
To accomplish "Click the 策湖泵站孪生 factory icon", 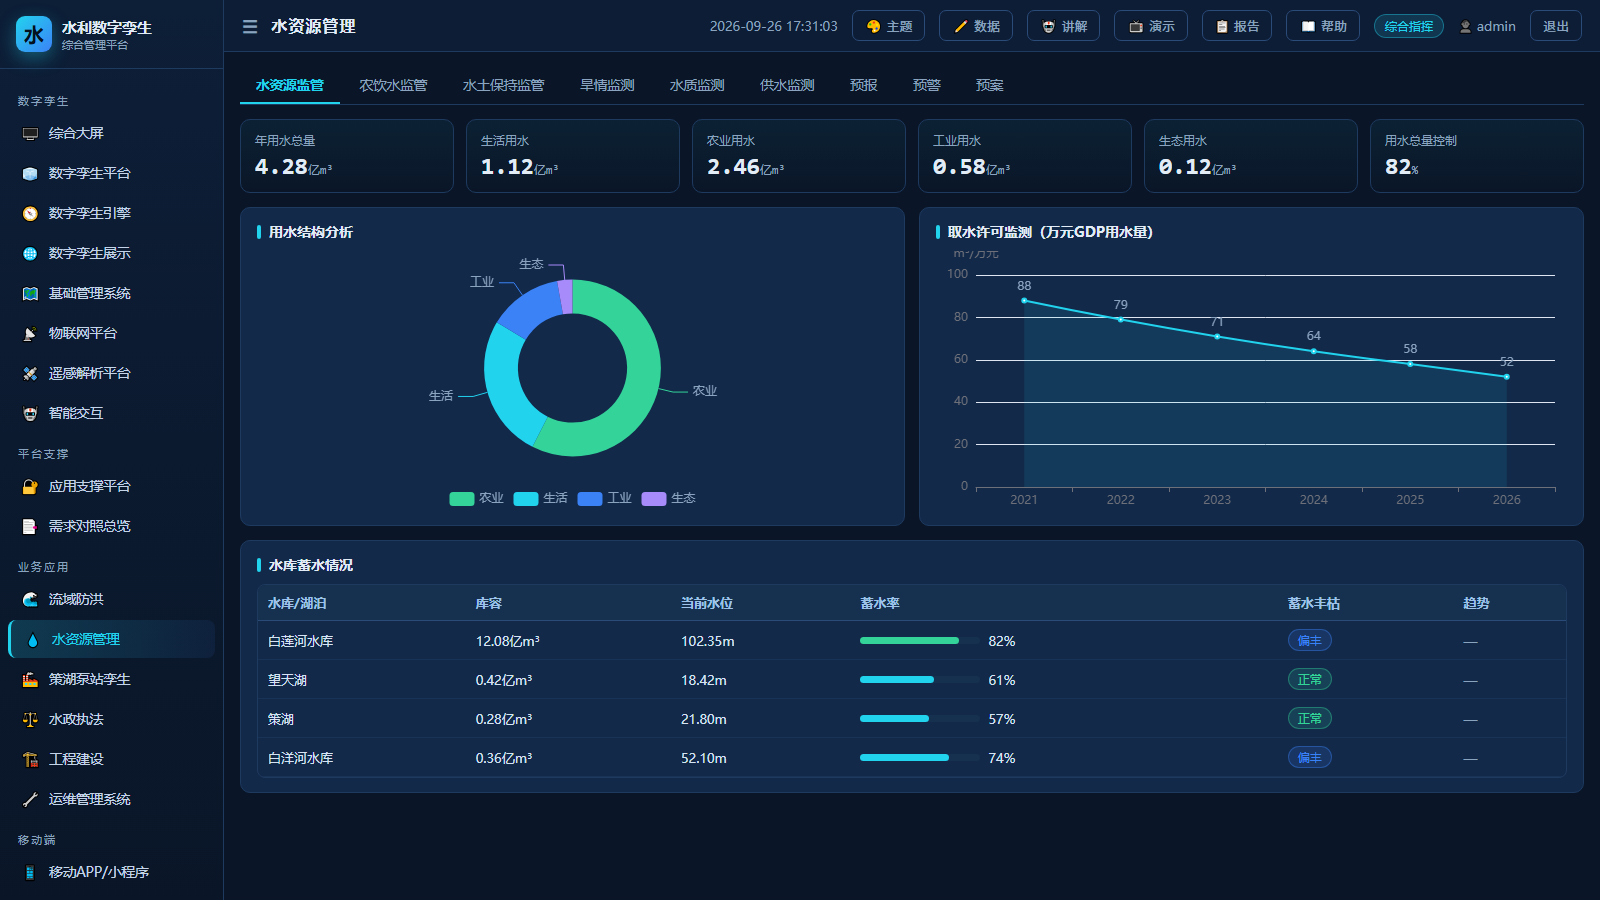I will tap(30, 680).
